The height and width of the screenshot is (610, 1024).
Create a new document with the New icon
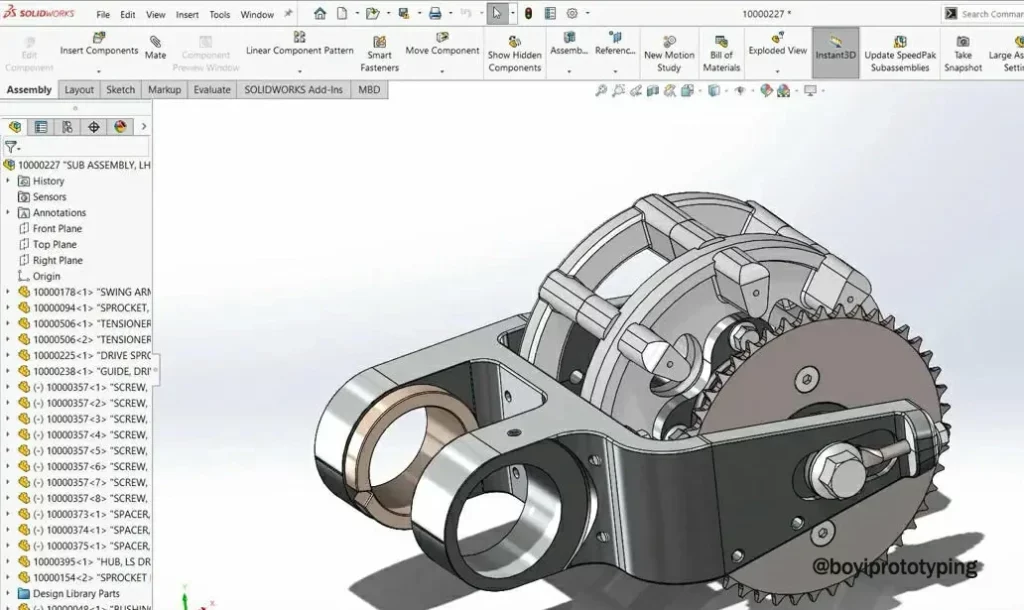(x=342, y=14)
